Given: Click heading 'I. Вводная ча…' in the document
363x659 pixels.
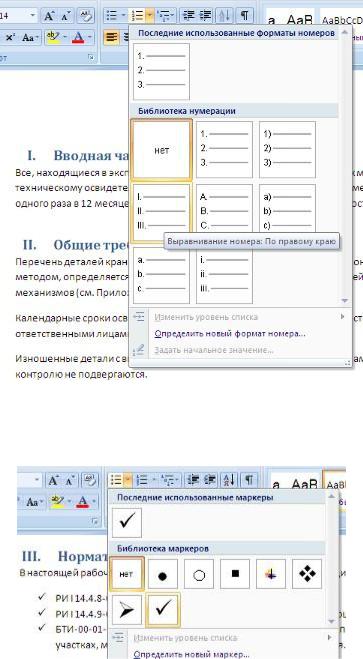Looking at the screenshot, I should click(78, 156).
